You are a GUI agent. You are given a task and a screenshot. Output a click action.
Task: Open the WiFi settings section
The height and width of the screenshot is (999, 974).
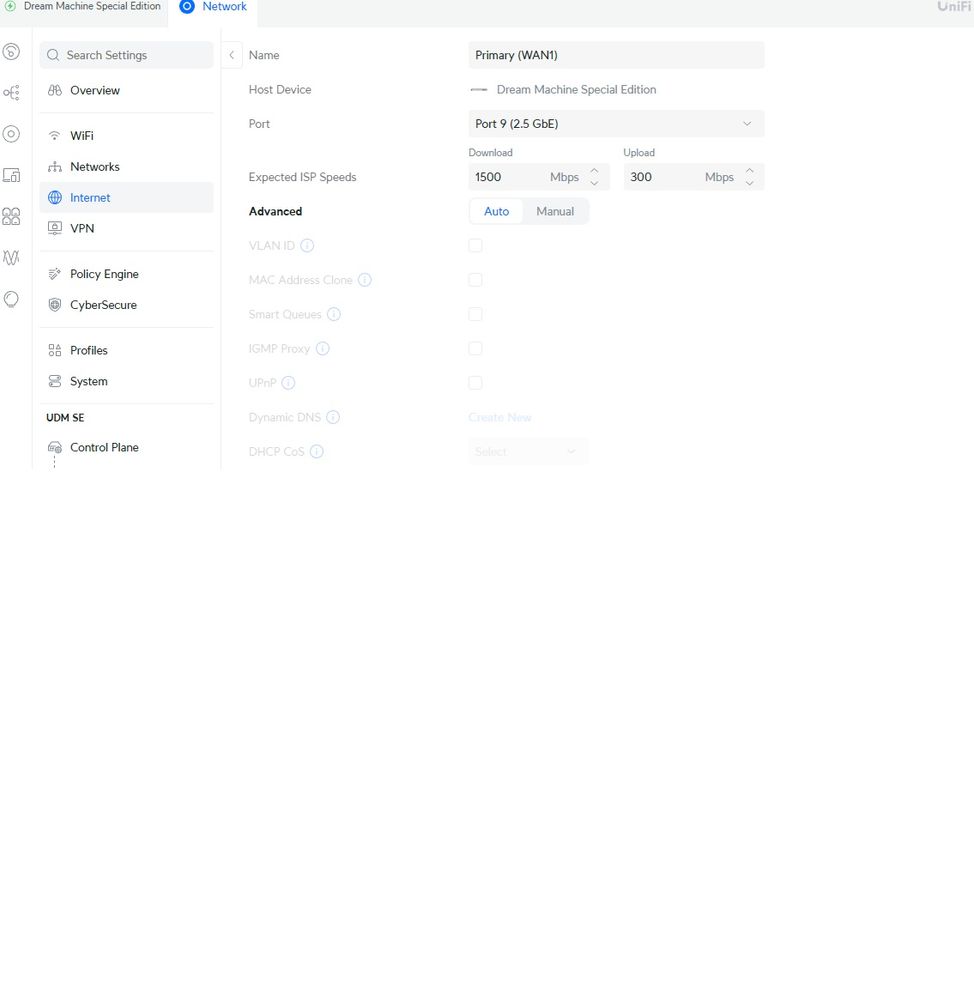pyautogui.click(x=82, y=136)
